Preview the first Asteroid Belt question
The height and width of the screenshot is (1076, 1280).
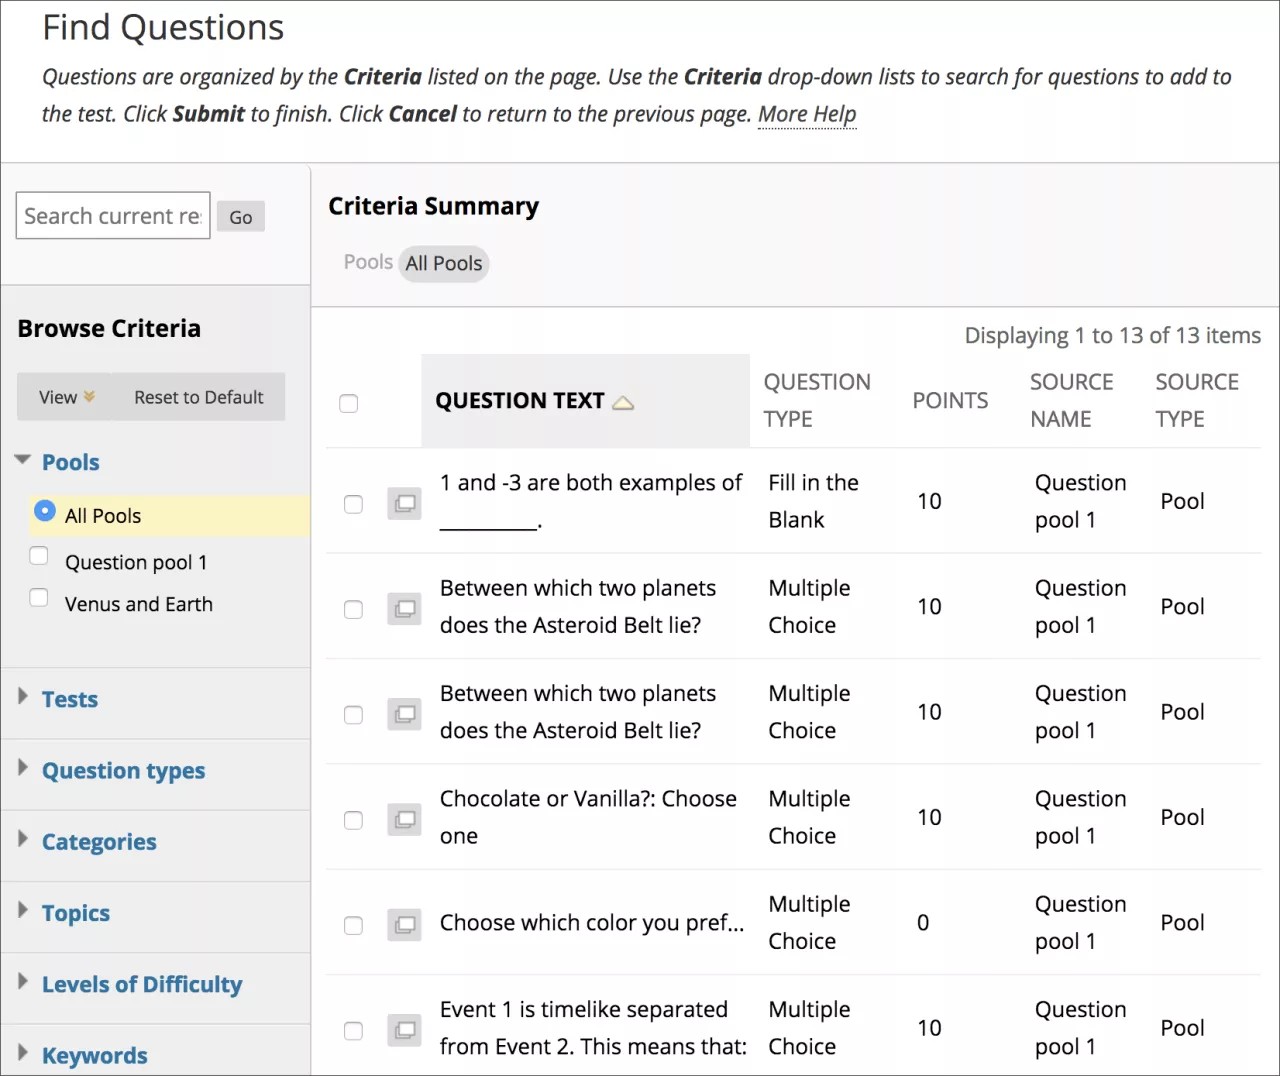(404, 609)
